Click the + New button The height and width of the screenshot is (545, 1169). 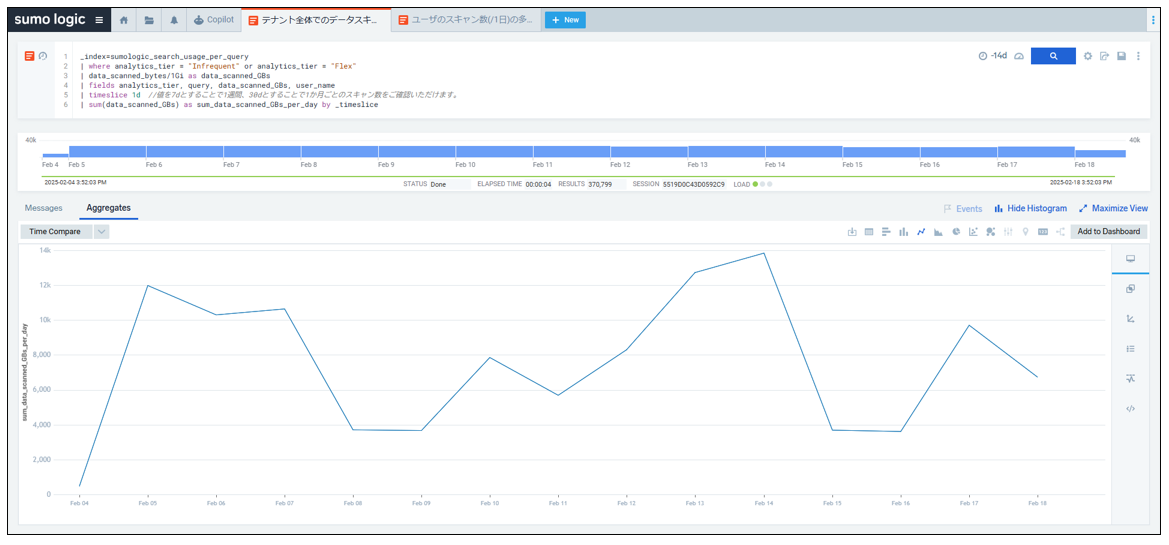(565, 20)
